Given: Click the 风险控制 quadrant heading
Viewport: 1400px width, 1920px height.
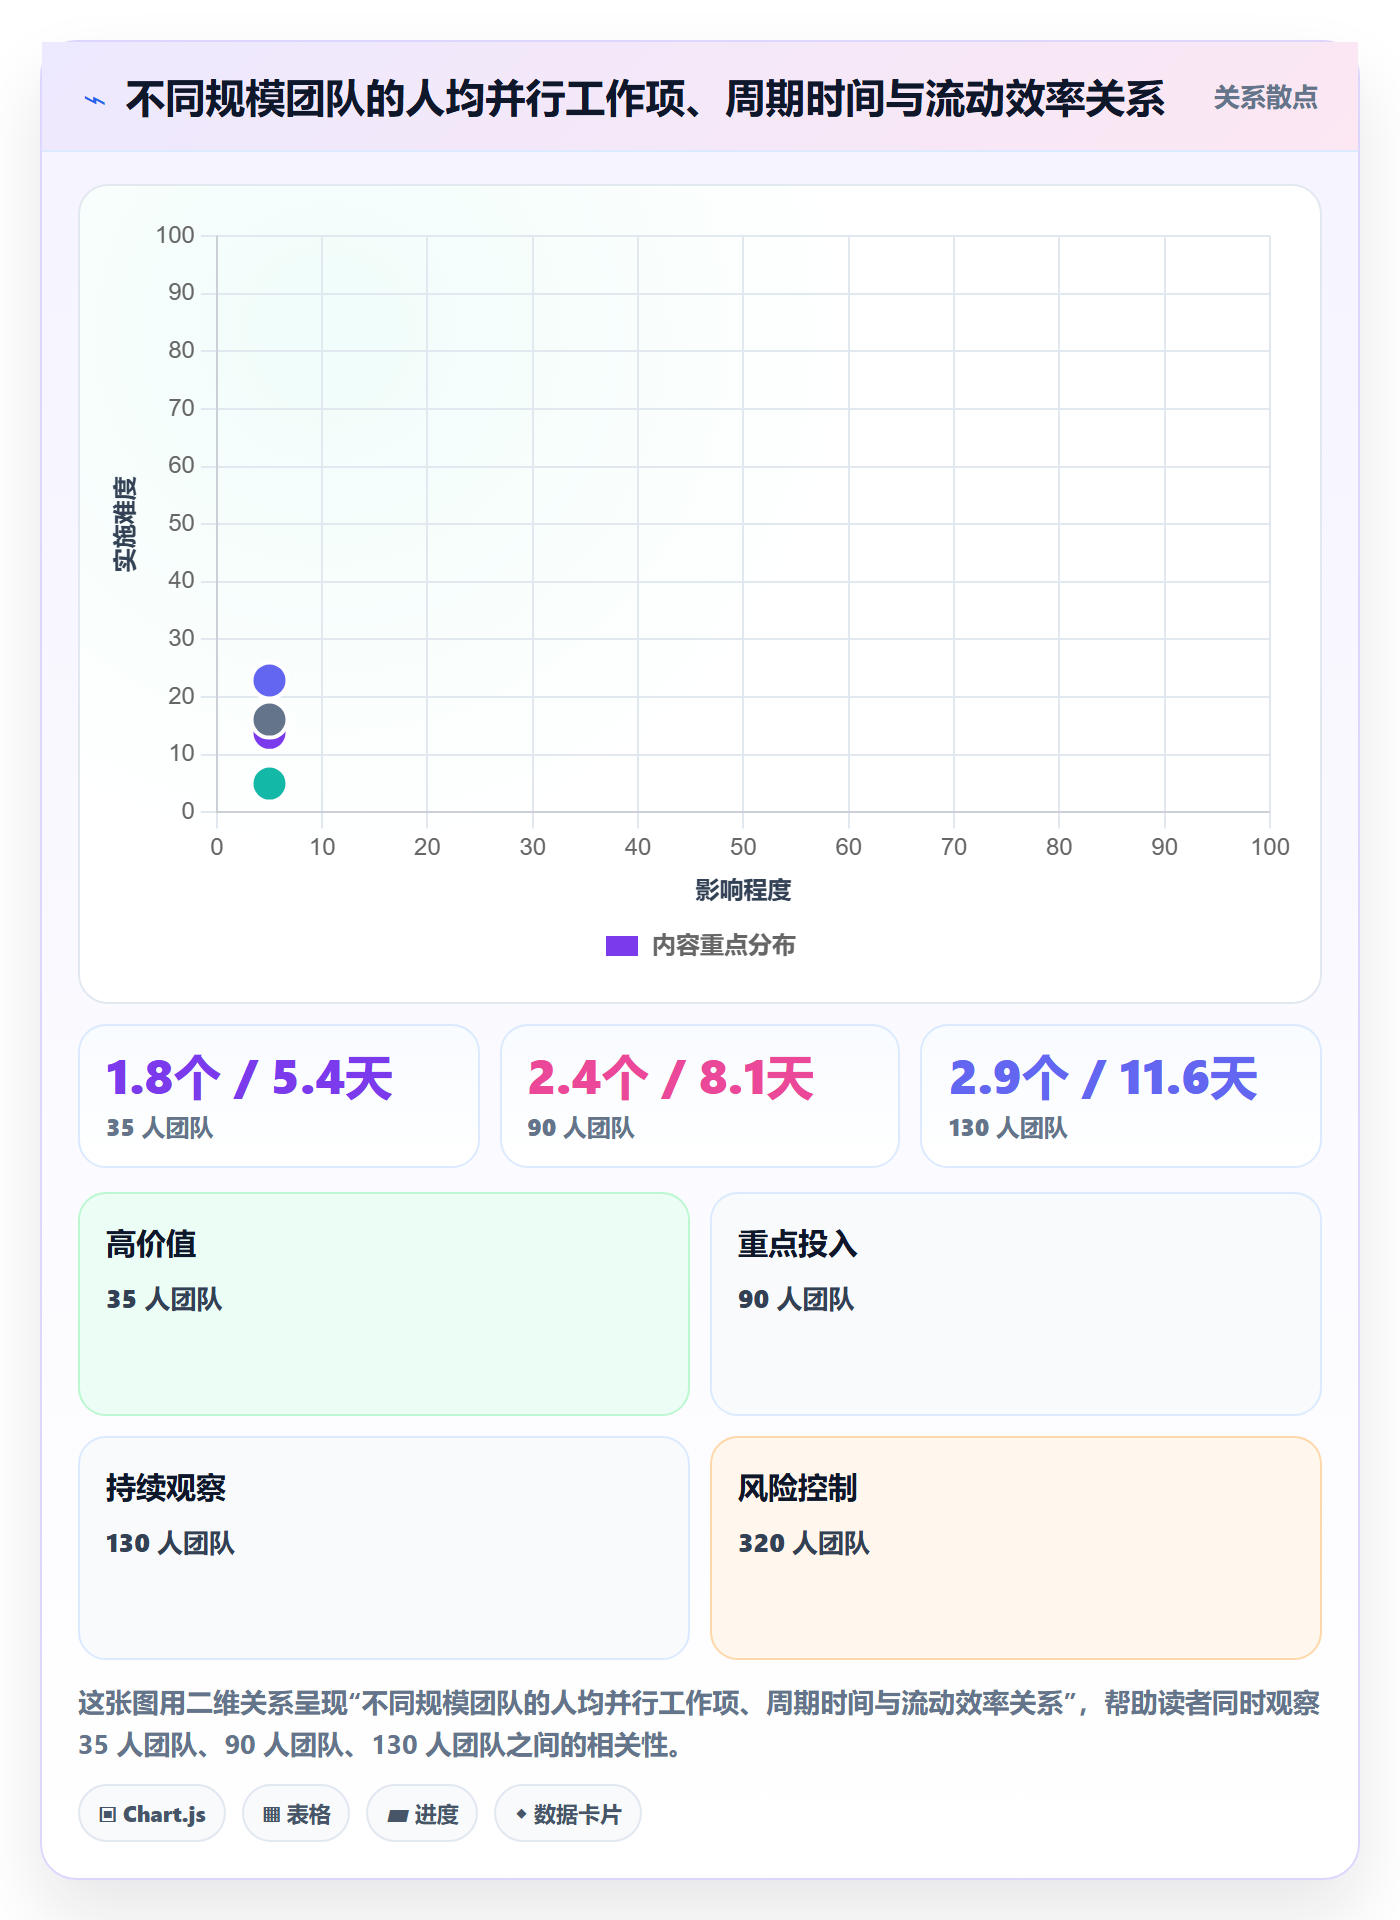Looking at the screenshot, I should click(798, 1488).
